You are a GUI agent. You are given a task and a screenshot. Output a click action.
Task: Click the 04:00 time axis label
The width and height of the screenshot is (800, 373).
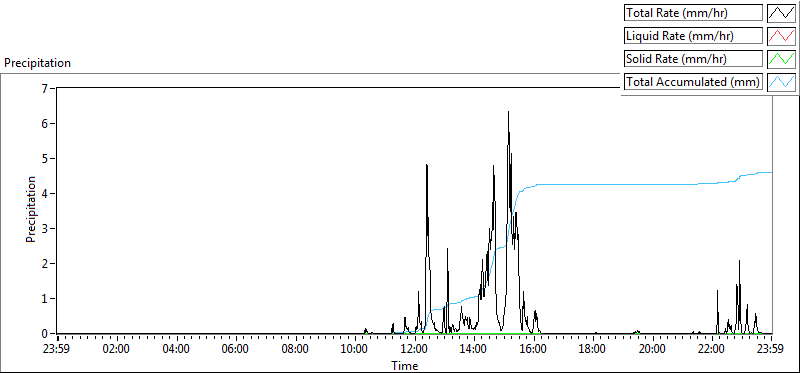[x=177, y=350]
